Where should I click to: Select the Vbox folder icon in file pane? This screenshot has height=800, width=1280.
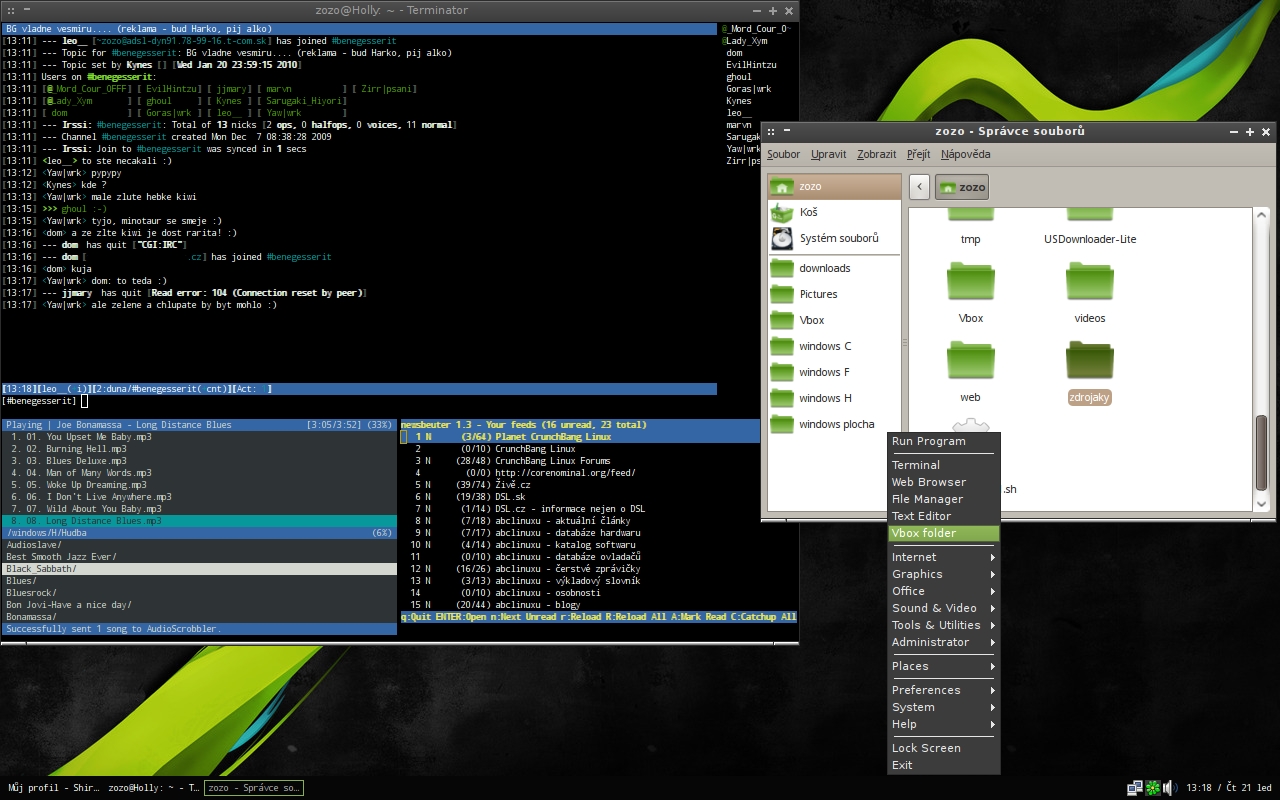click(971, 282)
